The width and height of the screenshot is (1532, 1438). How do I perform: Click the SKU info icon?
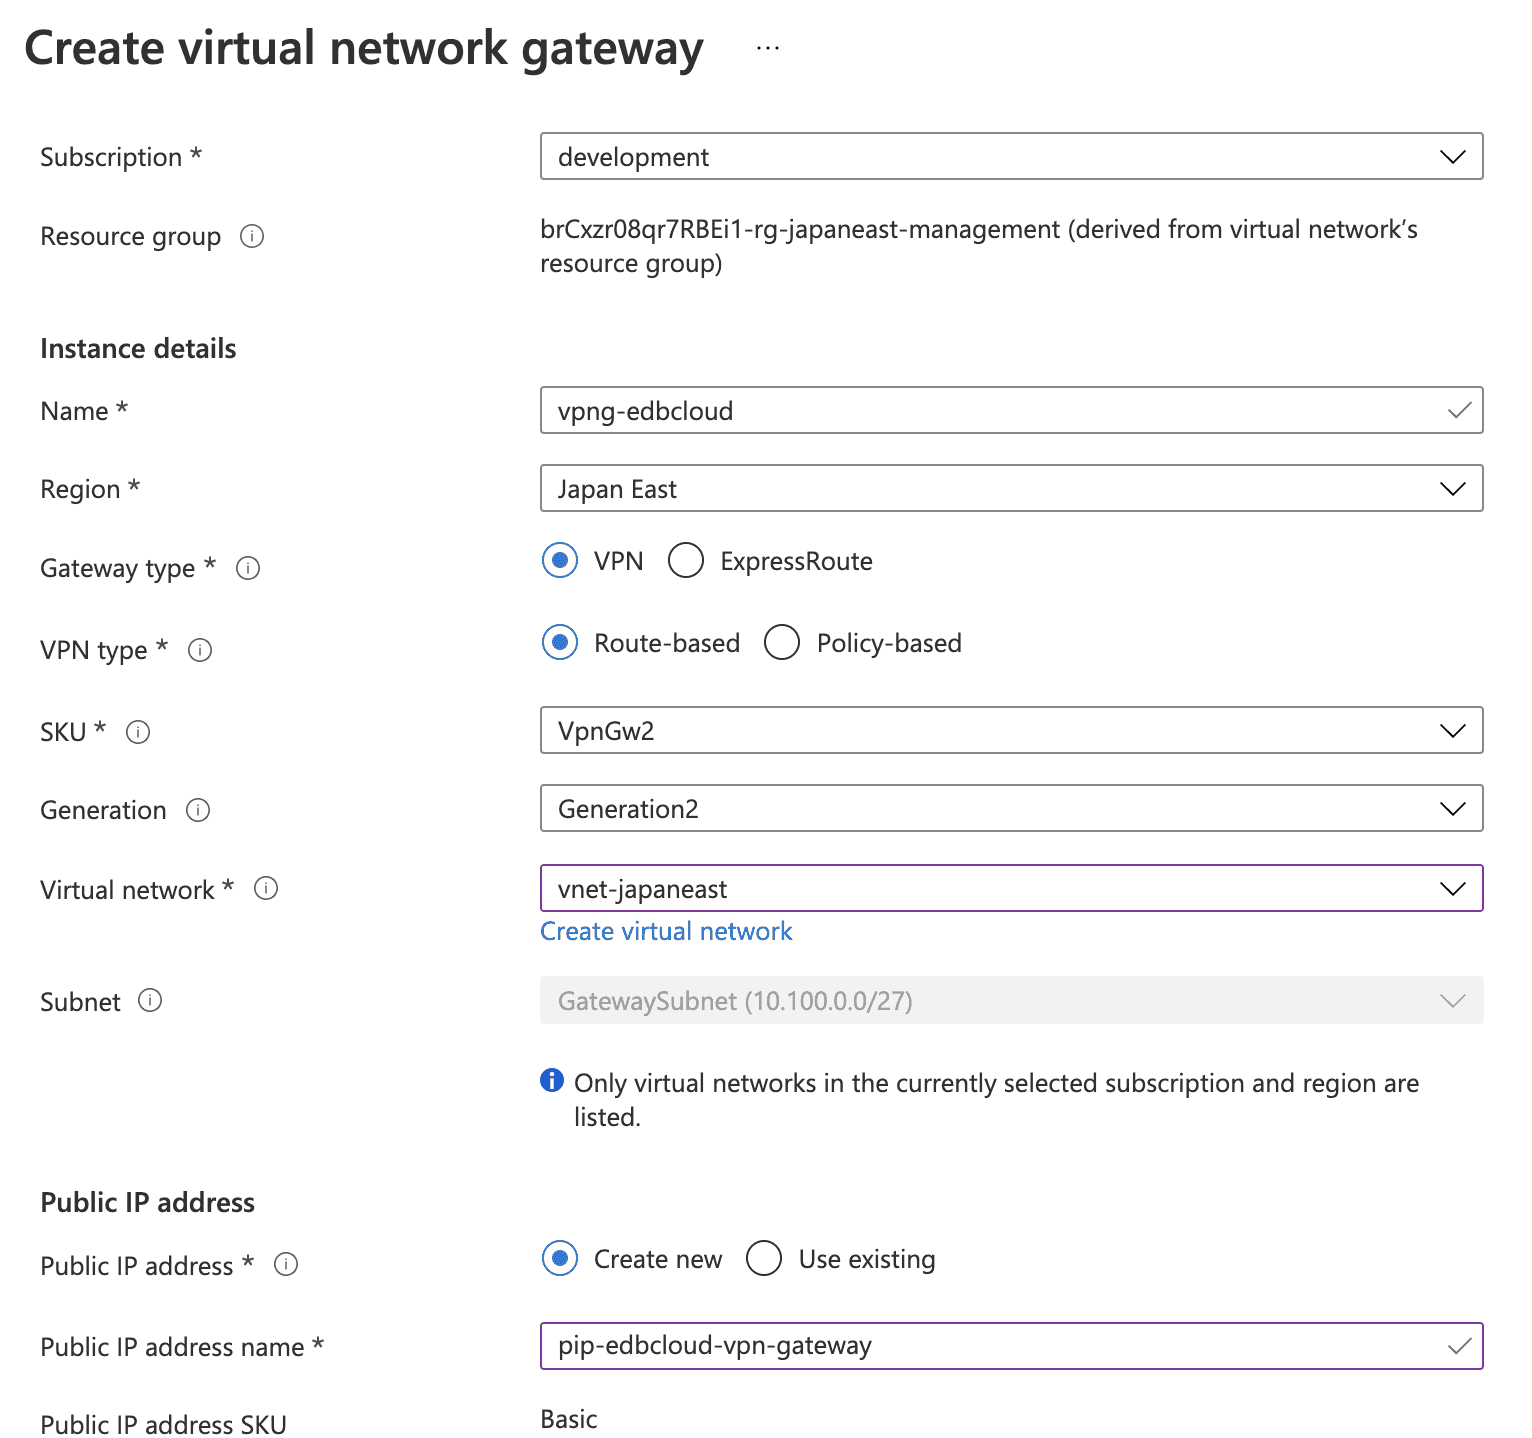[x=140, y=732]
